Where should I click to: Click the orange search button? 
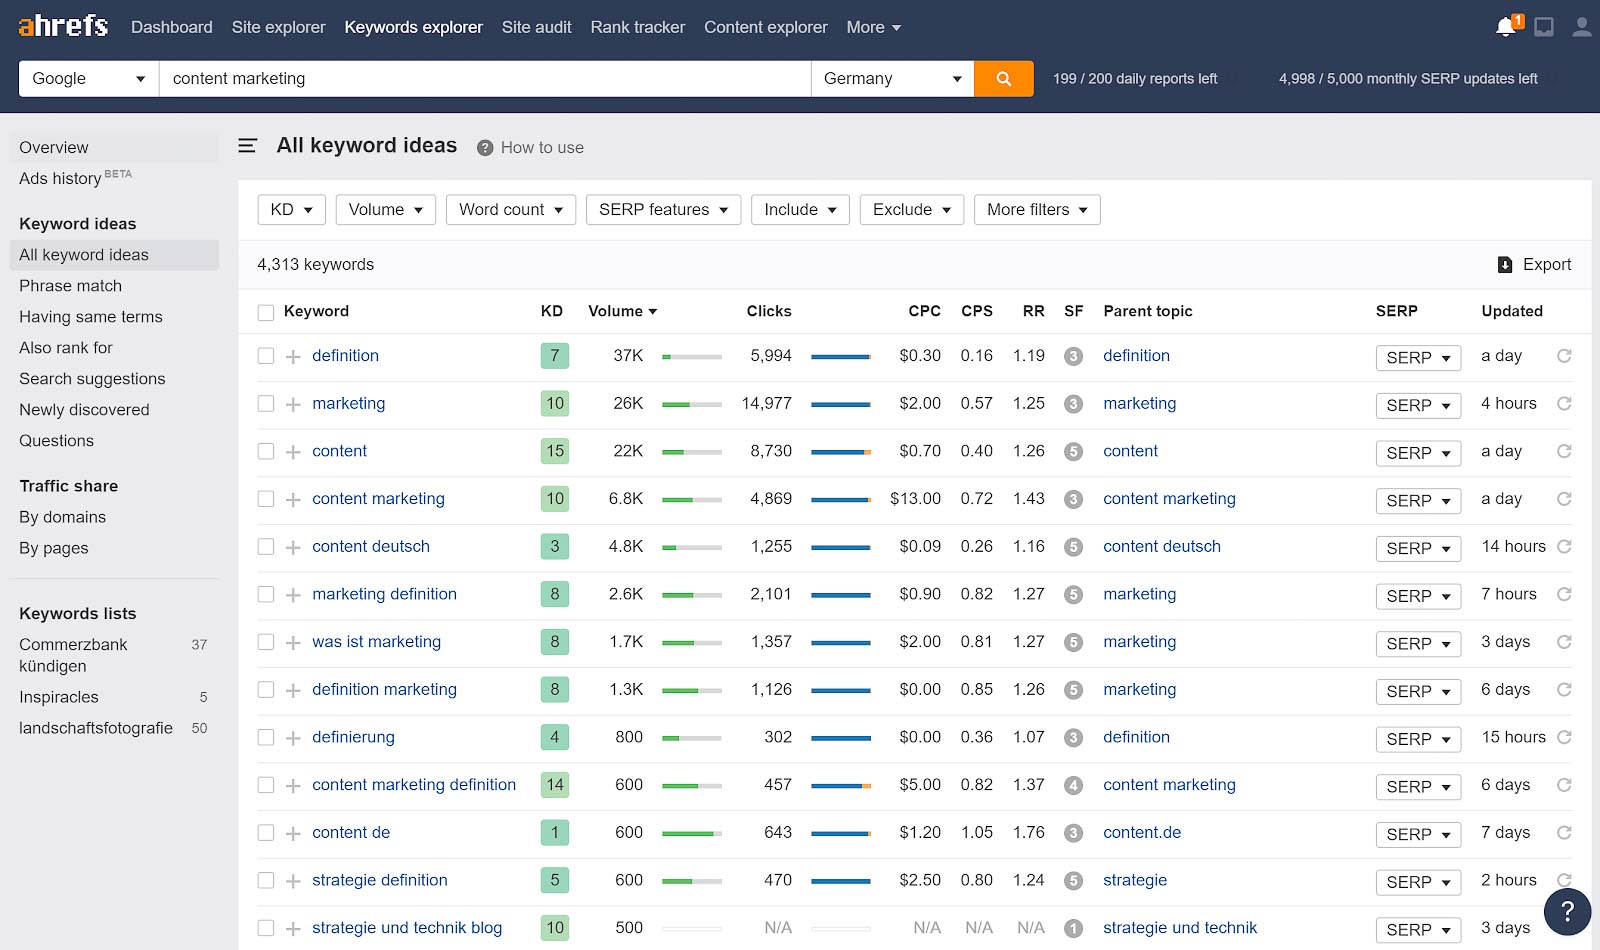1004,78
